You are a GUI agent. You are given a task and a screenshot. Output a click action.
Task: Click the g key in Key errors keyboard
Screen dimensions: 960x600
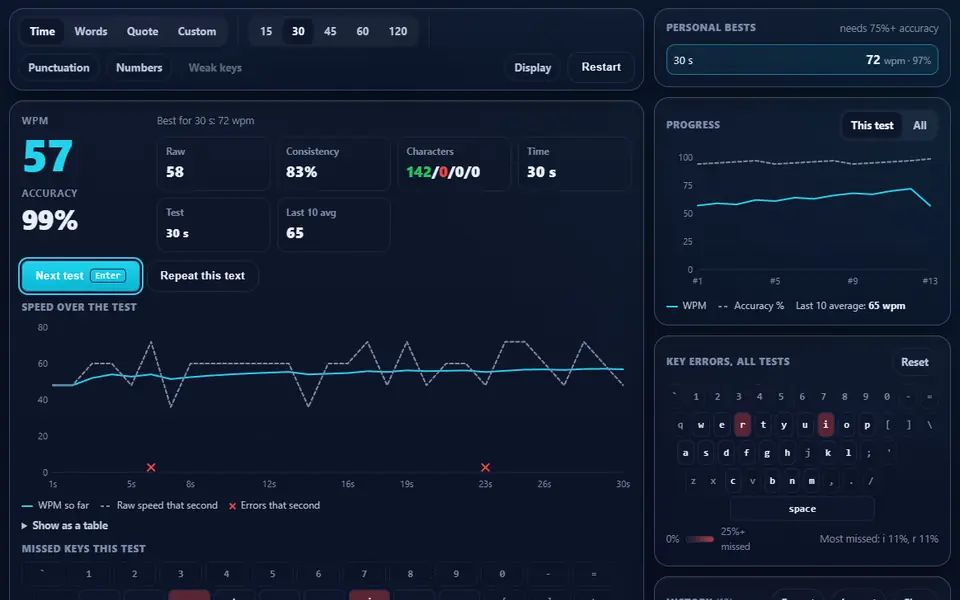pos(767,452)
